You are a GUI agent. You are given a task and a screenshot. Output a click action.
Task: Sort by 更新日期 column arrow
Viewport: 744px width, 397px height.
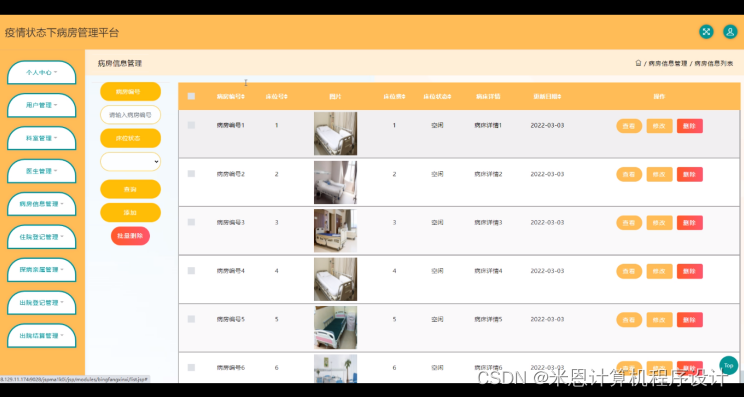point(560,97)
